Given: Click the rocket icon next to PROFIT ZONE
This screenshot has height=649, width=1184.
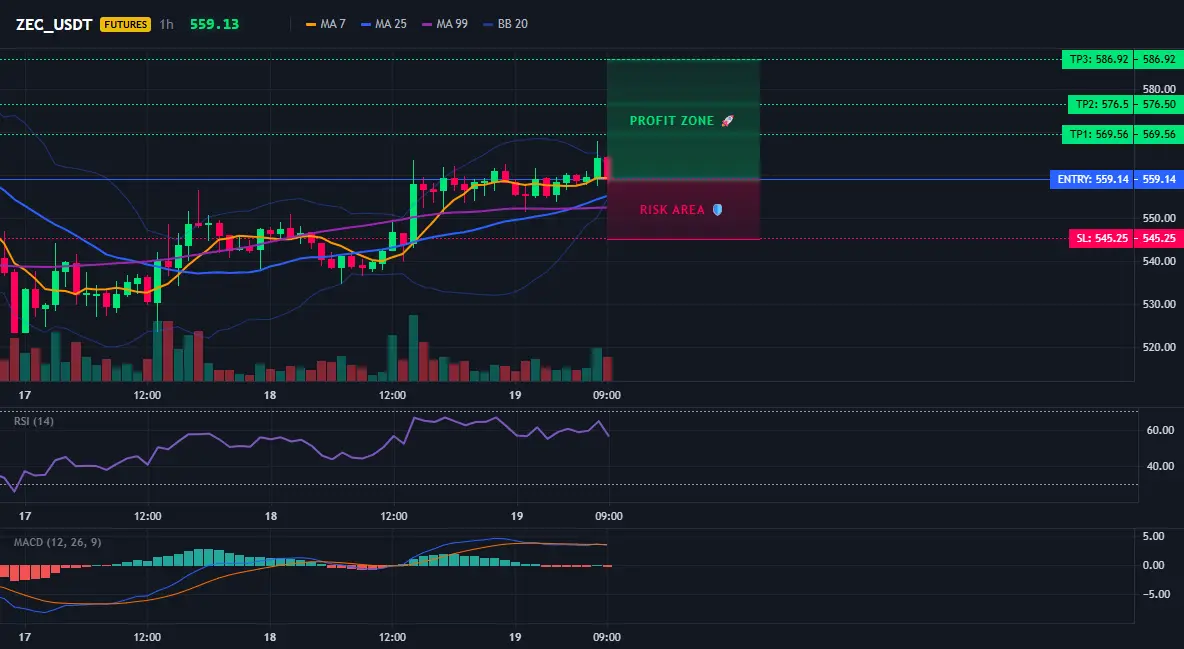Looking at the screenshot, I should pos(727,121).
